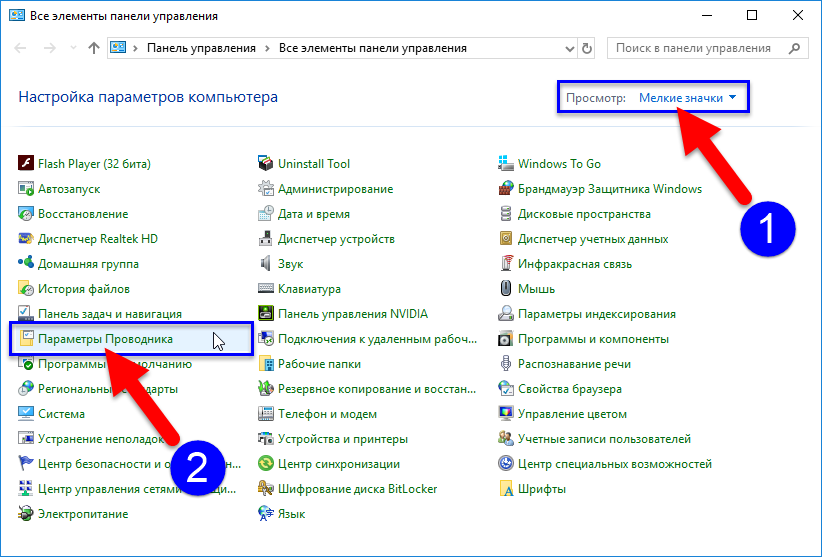Open the Домашняя группа icon

(x=26, y=264)
